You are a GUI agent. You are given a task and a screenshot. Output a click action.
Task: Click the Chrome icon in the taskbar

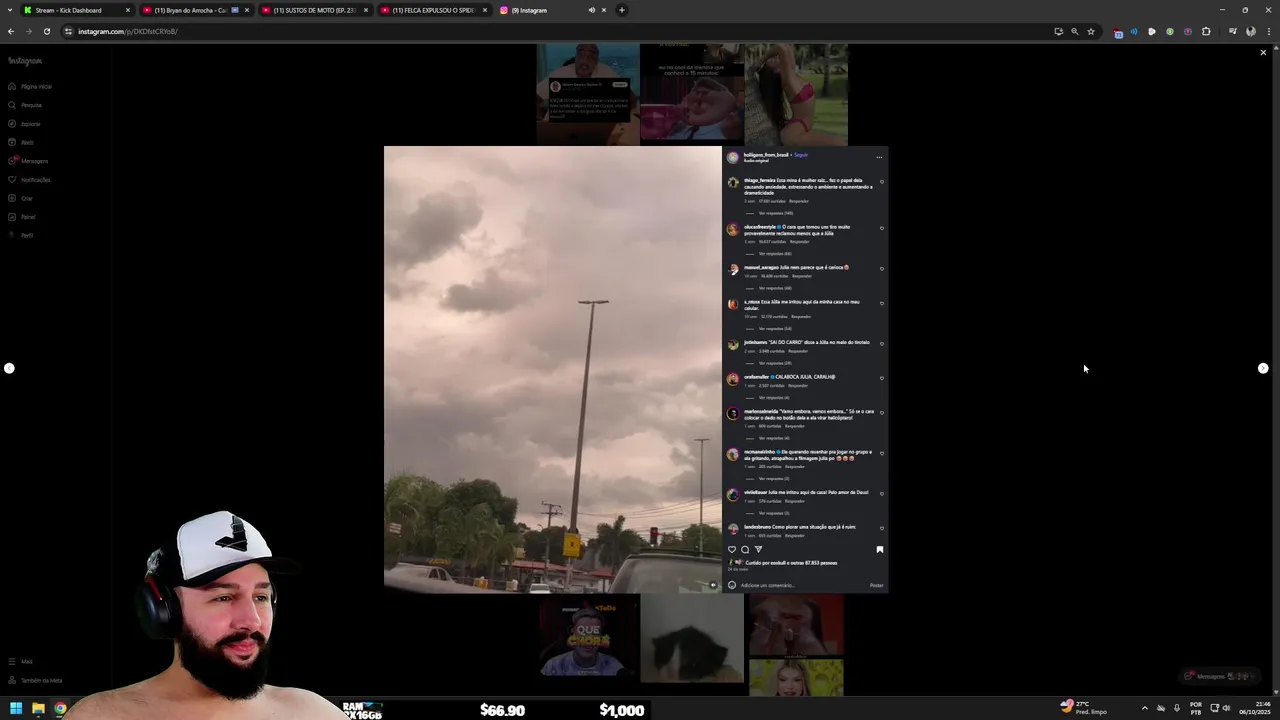(x=60, y=709)
